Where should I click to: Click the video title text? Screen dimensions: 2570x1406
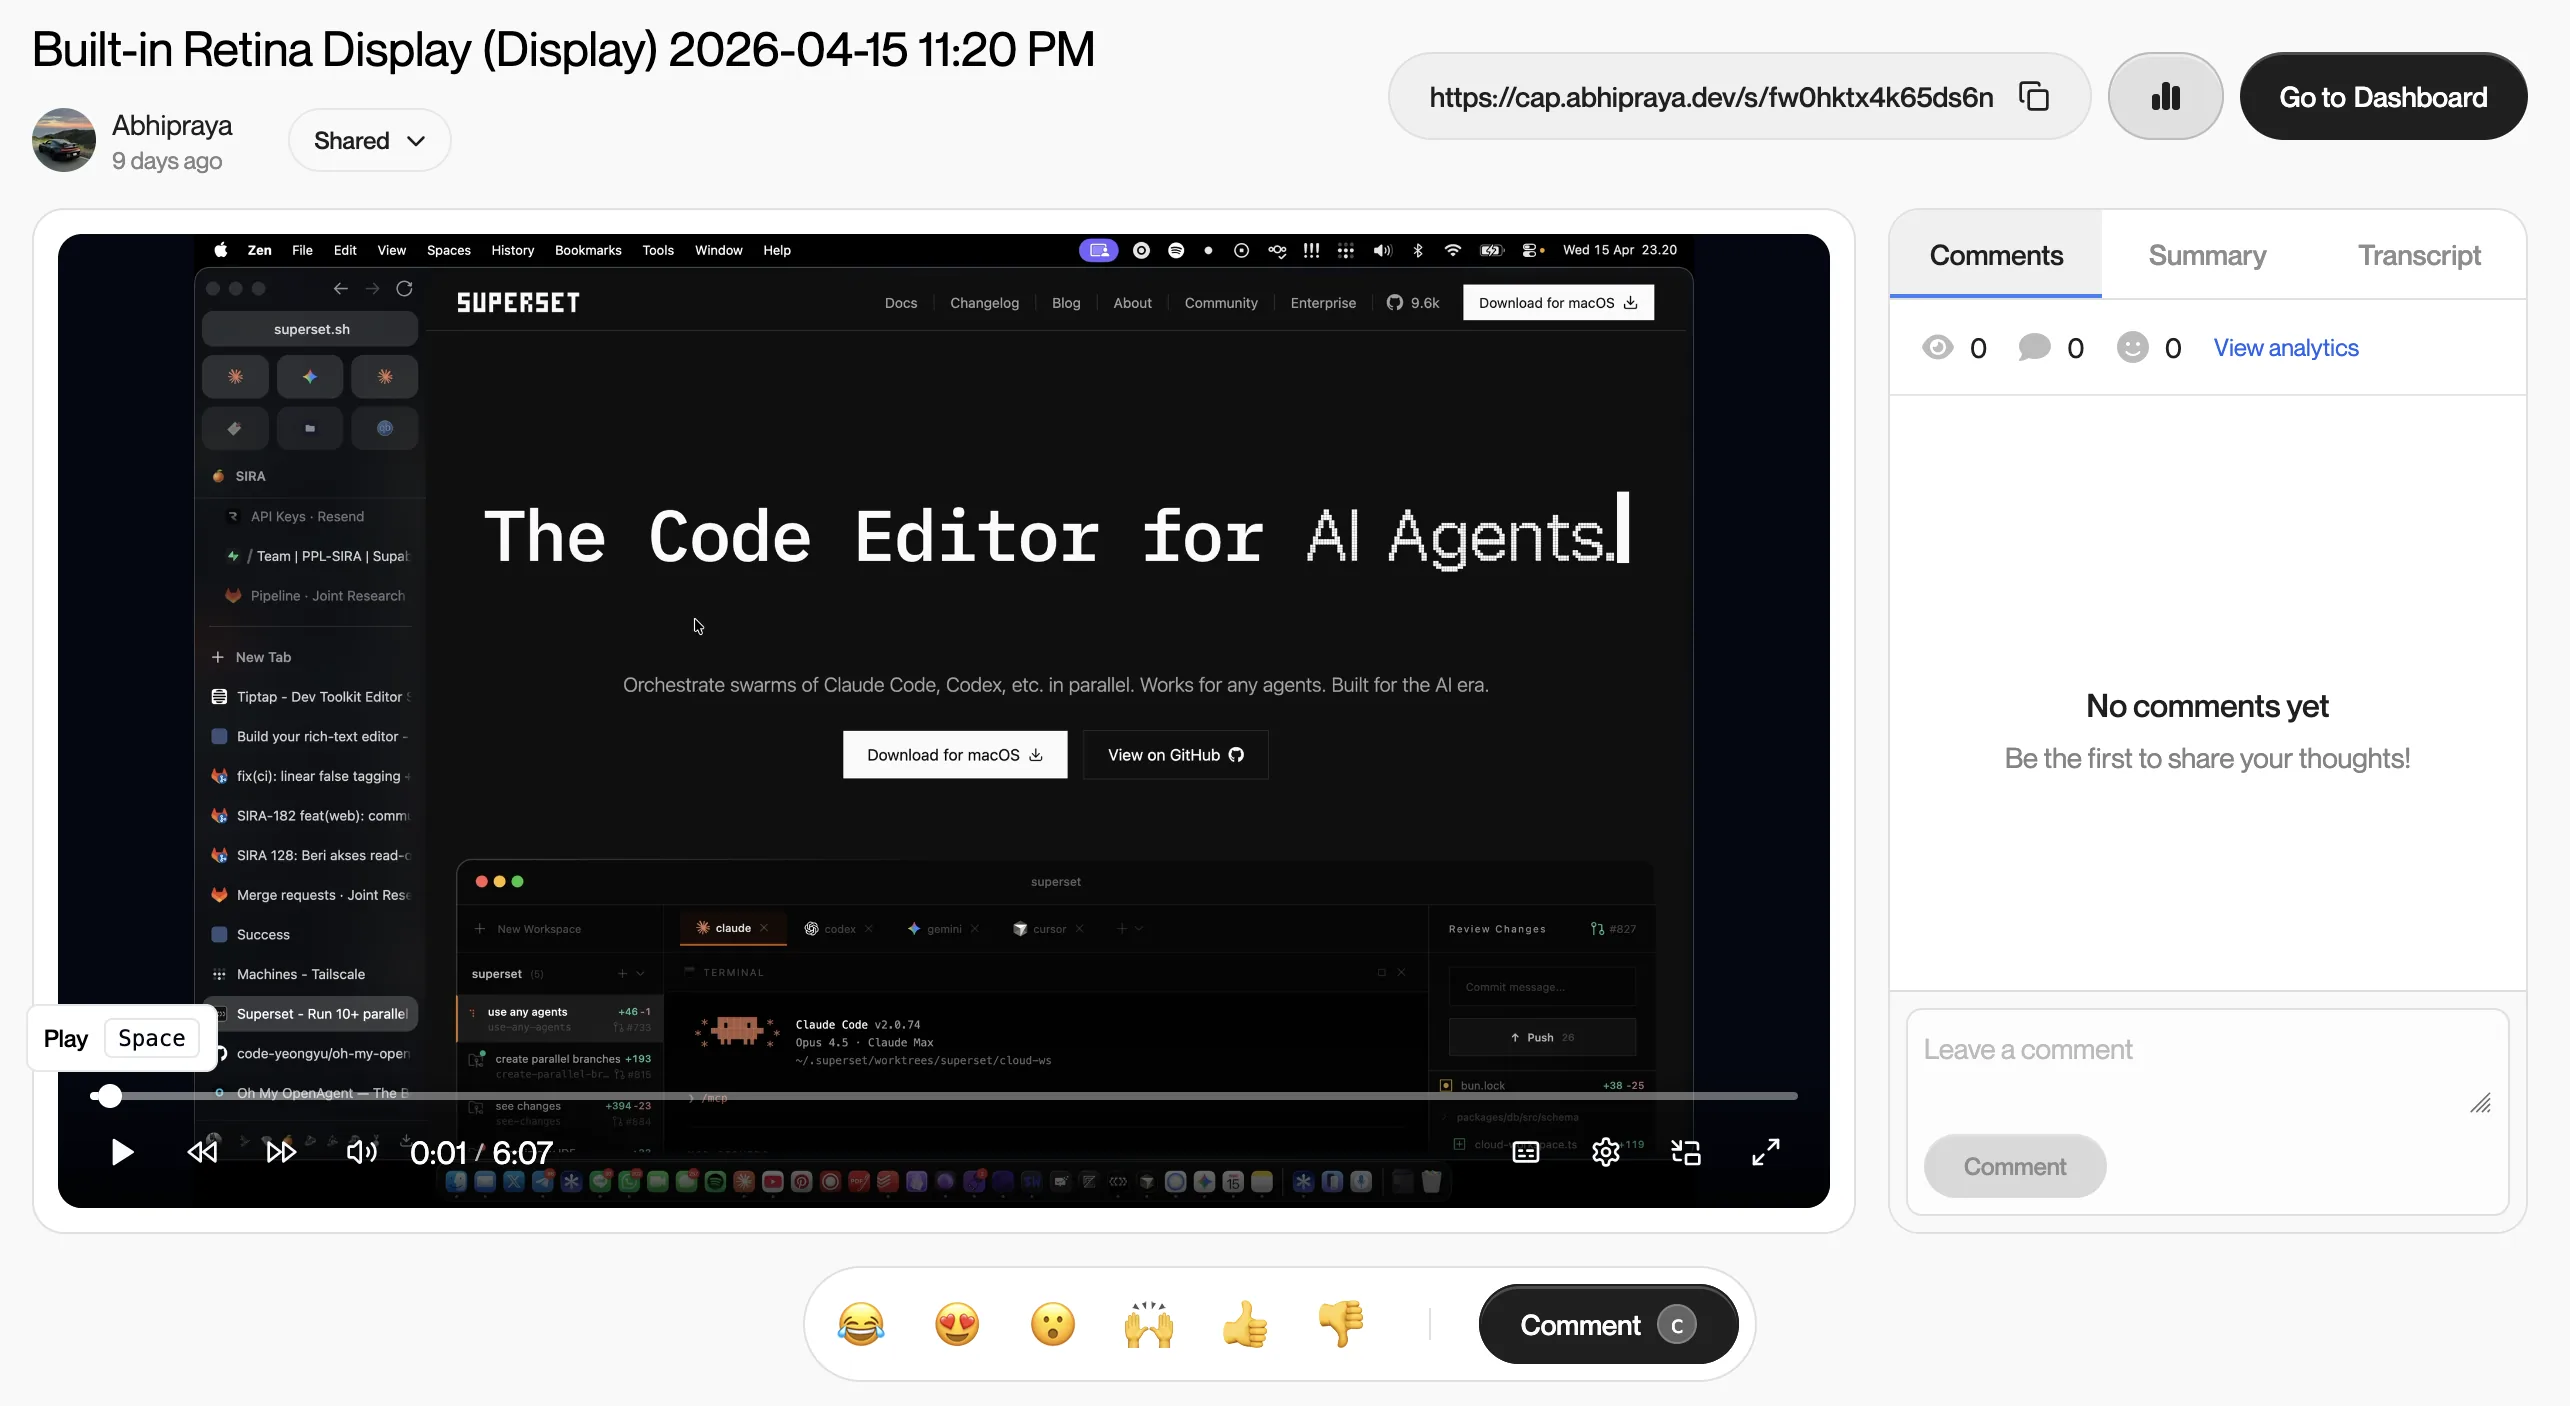click(564, 50)
